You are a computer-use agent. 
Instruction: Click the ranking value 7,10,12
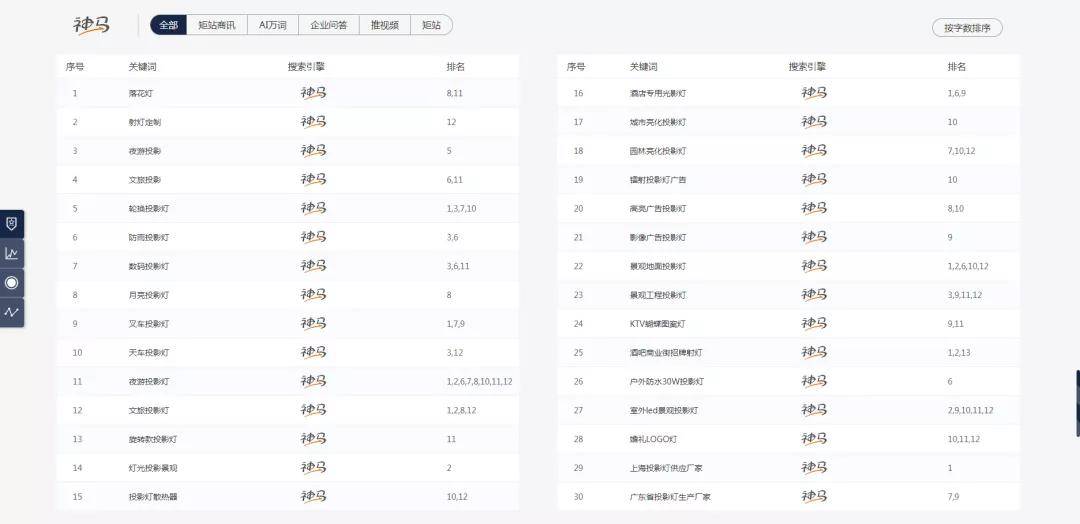[x=962, y=151]
